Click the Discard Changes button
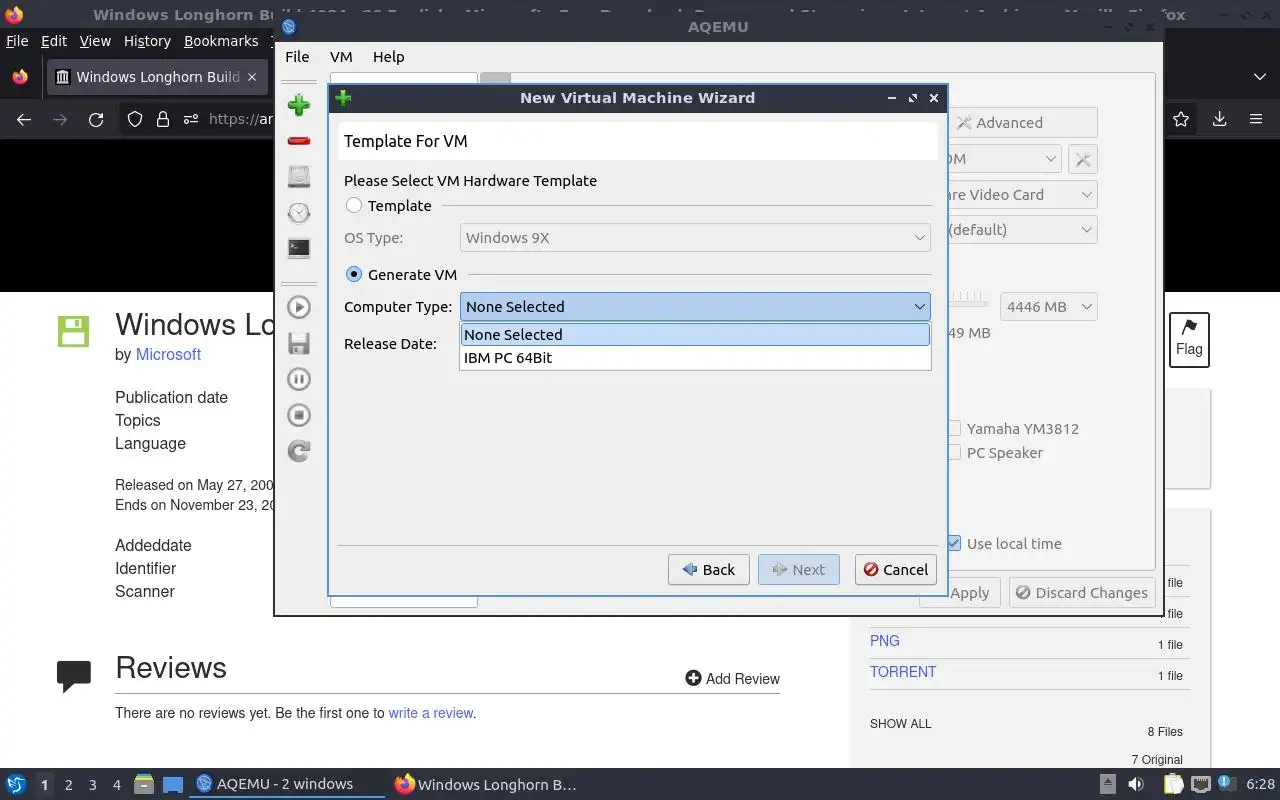This screenshot has height=800, width=1280. tap(1081, 592)
